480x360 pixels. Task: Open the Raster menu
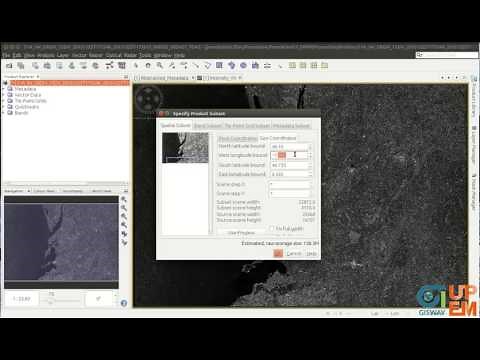point(96,55)
